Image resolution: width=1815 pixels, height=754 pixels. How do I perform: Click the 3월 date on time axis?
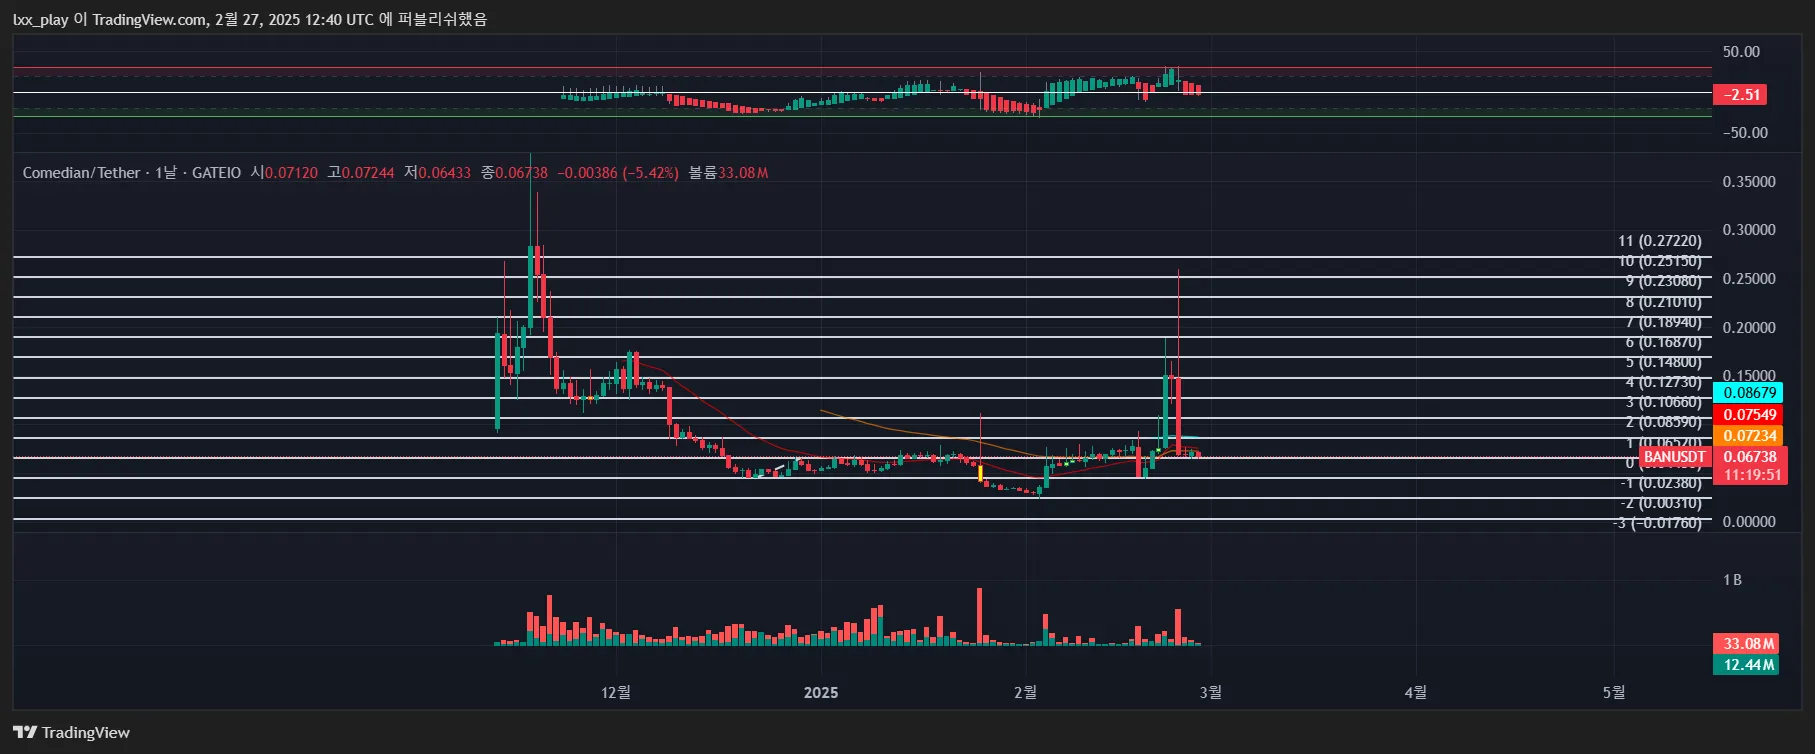point(1210,692)
